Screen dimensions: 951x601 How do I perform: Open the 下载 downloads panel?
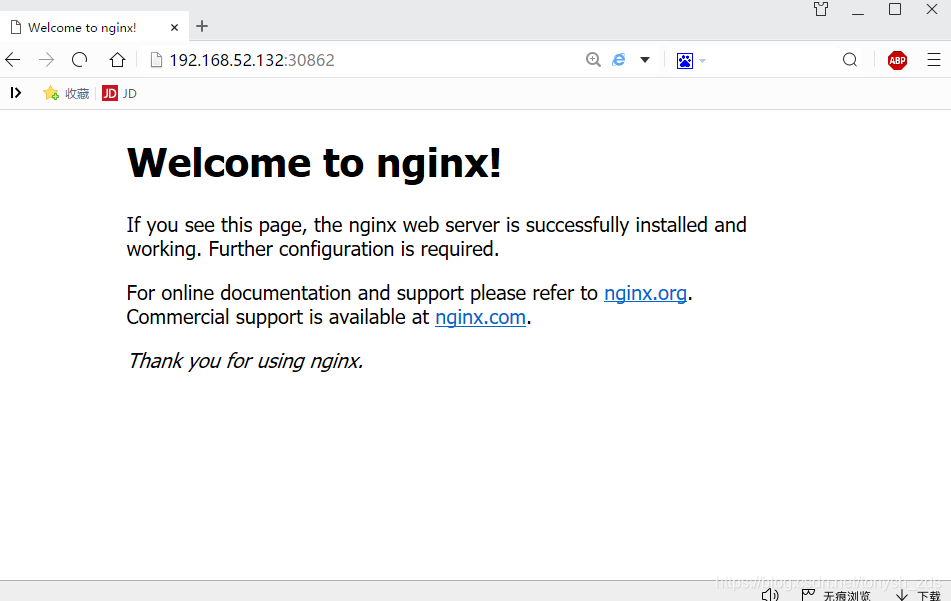point(918,596)
